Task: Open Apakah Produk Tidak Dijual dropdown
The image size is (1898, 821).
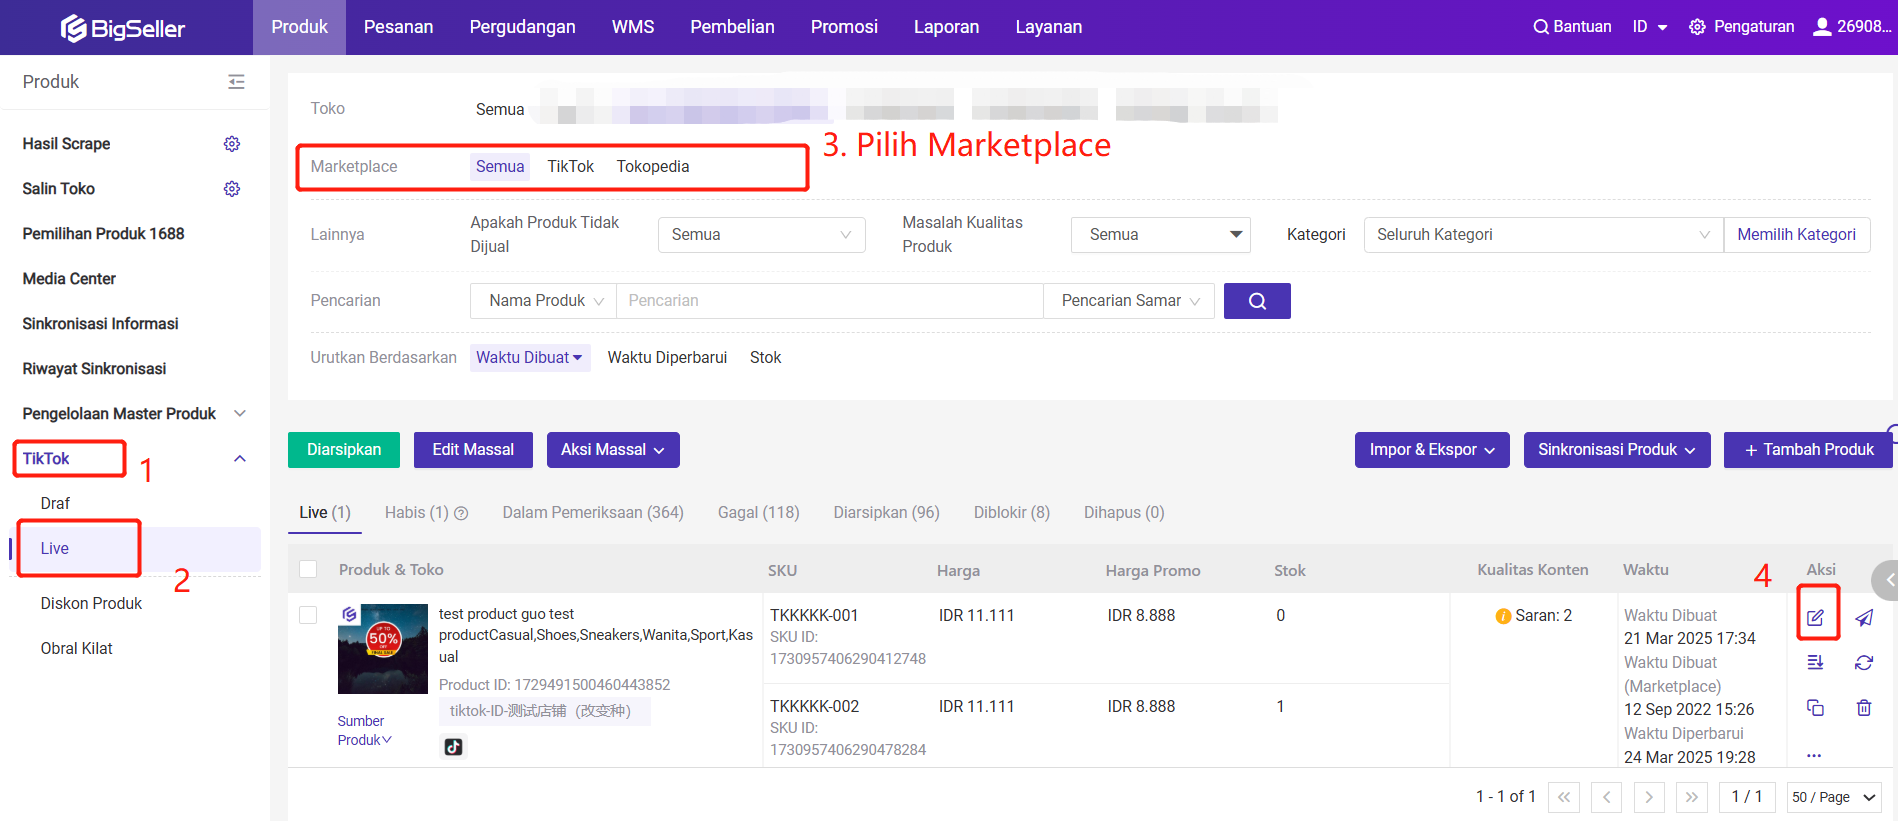Action: [x=762, y=235]
